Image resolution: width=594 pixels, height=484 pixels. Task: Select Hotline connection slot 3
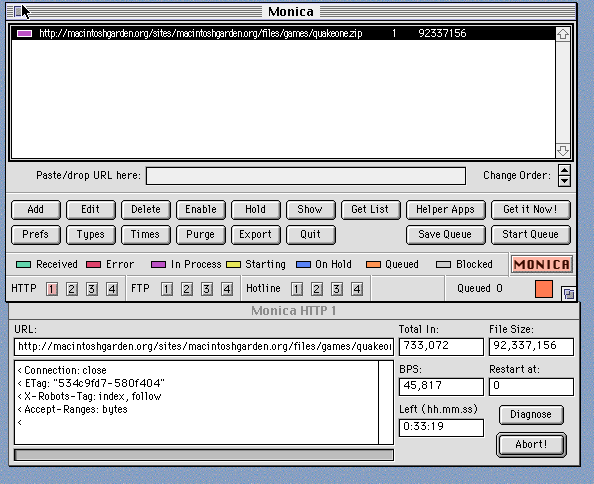pos(337,289)
